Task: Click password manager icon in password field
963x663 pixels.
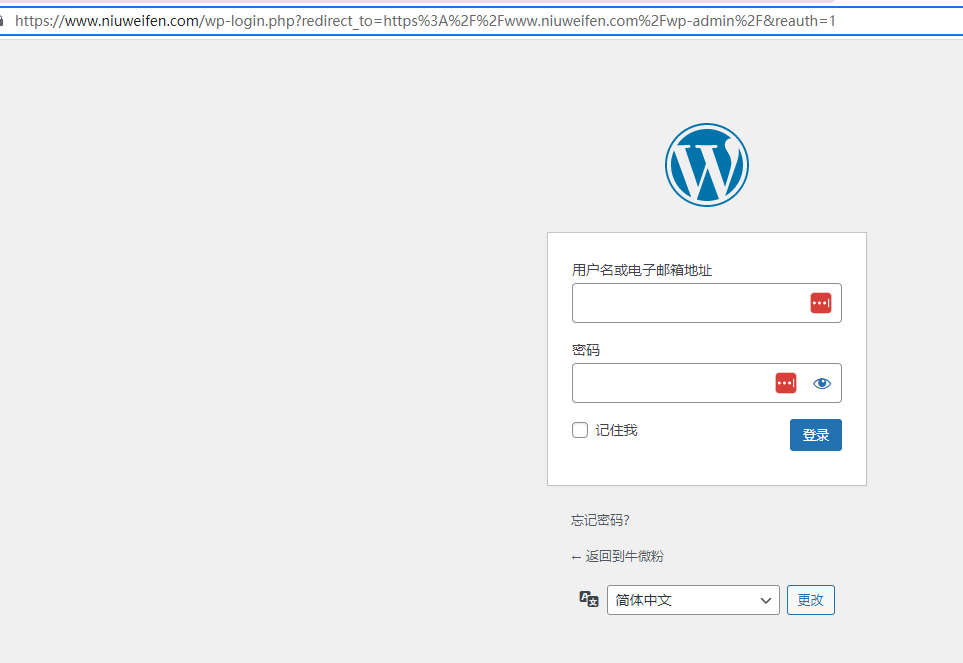Action: (x=786, y=383)
